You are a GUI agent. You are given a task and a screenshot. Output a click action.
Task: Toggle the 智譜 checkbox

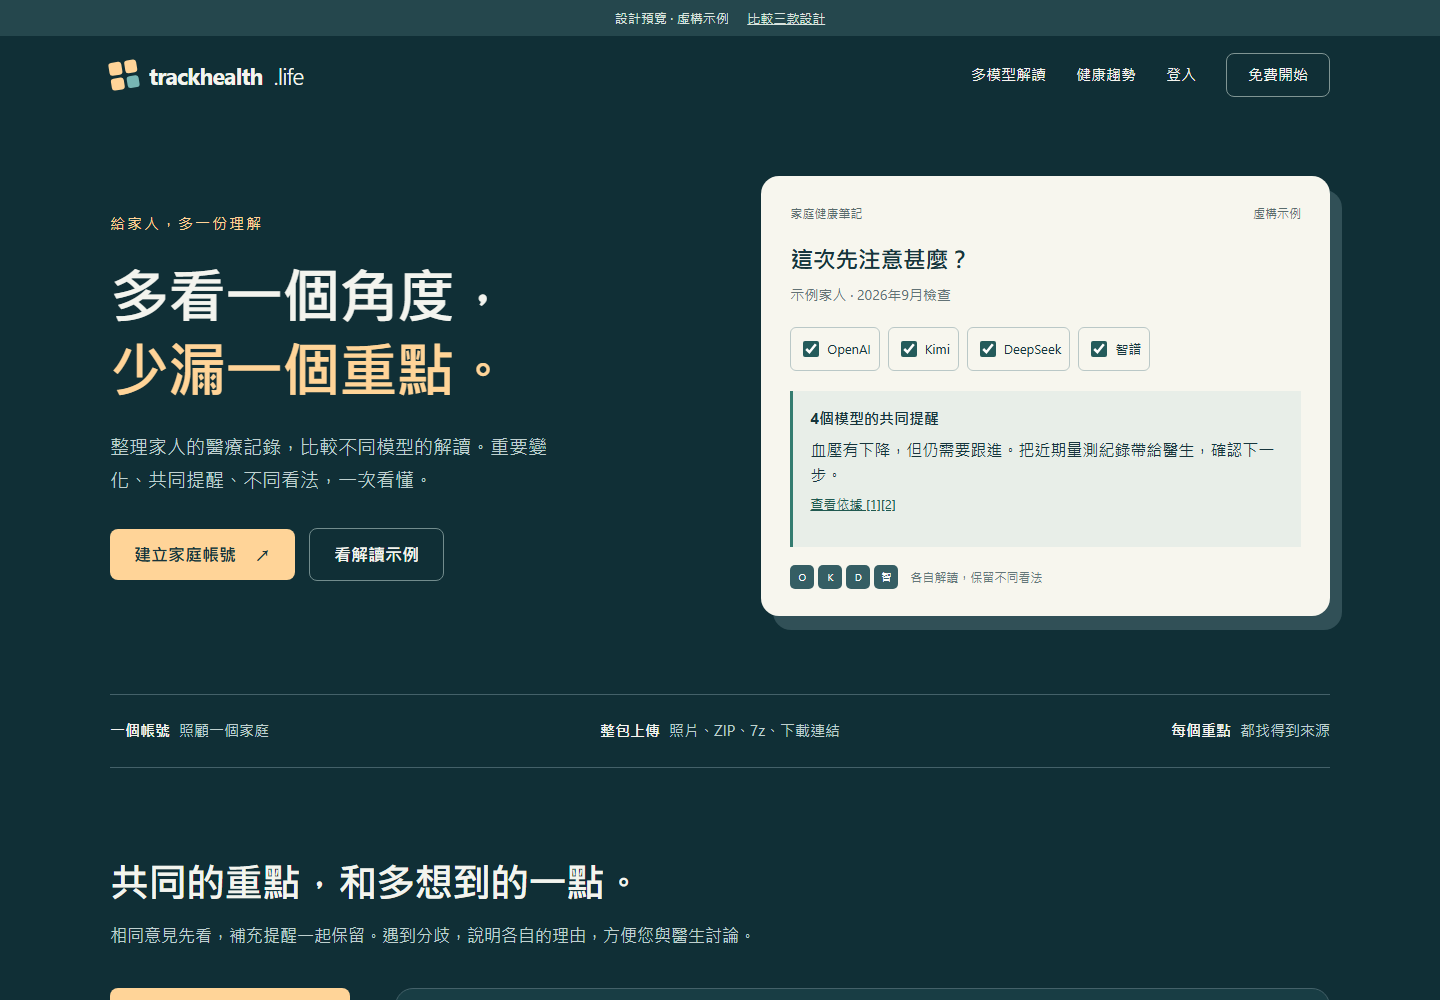[1099, 349]
